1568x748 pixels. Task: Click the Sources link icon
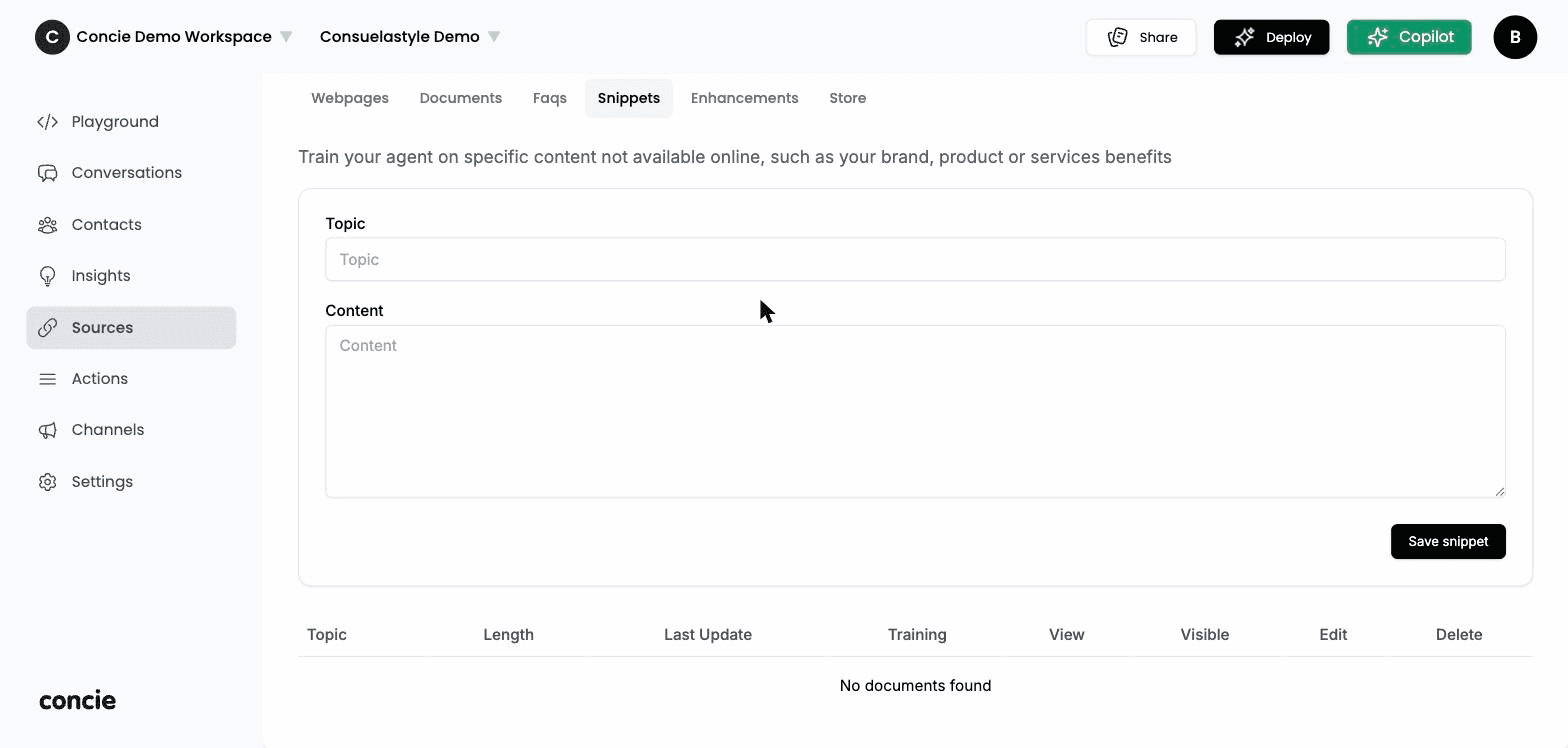pyautogui.click(x=47, y=328)
